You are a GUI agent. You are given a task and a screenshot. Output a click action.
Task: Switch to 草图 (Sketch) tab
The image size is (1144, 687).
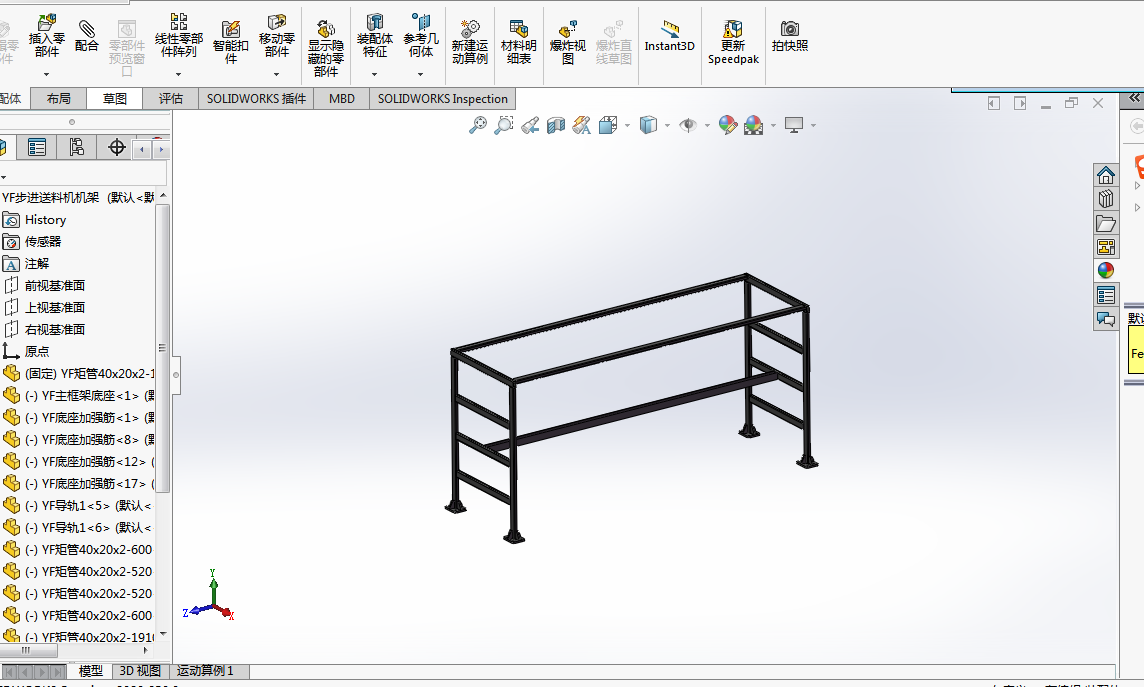point(115,98)
